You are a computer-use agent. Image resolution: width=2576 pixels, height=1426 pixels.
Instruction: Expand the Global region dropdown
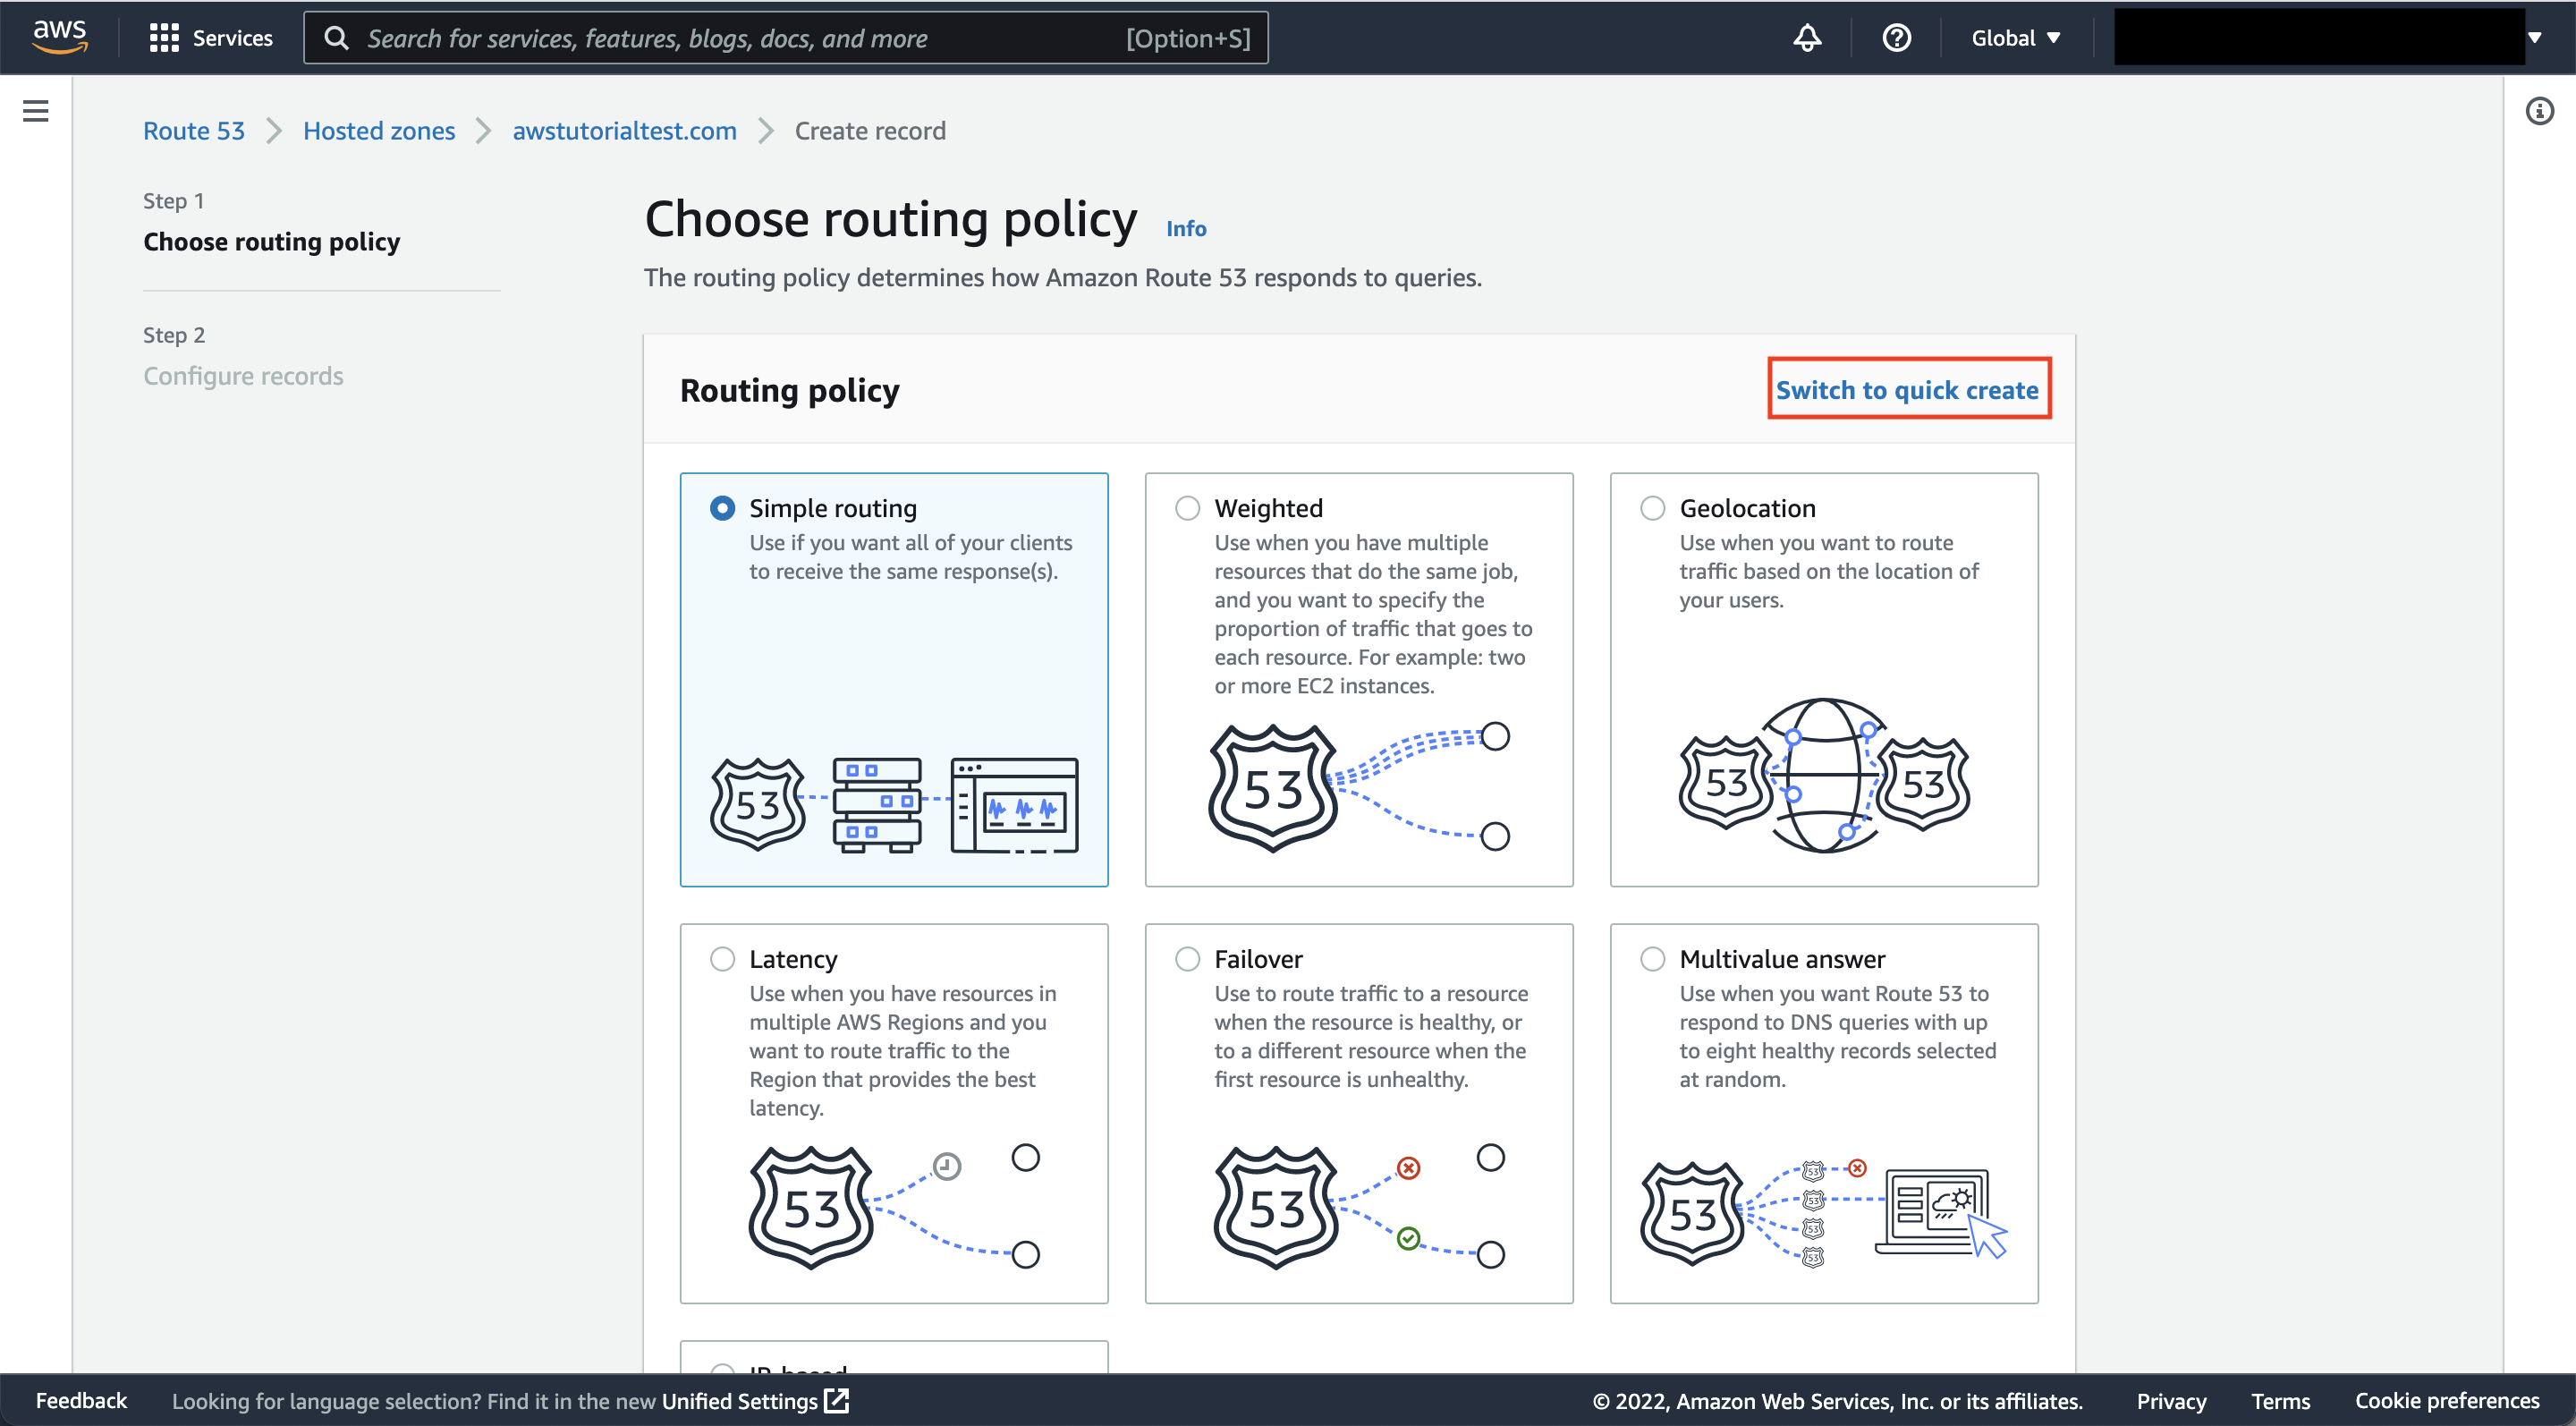pyautogui.click(x=2015, y=38)
